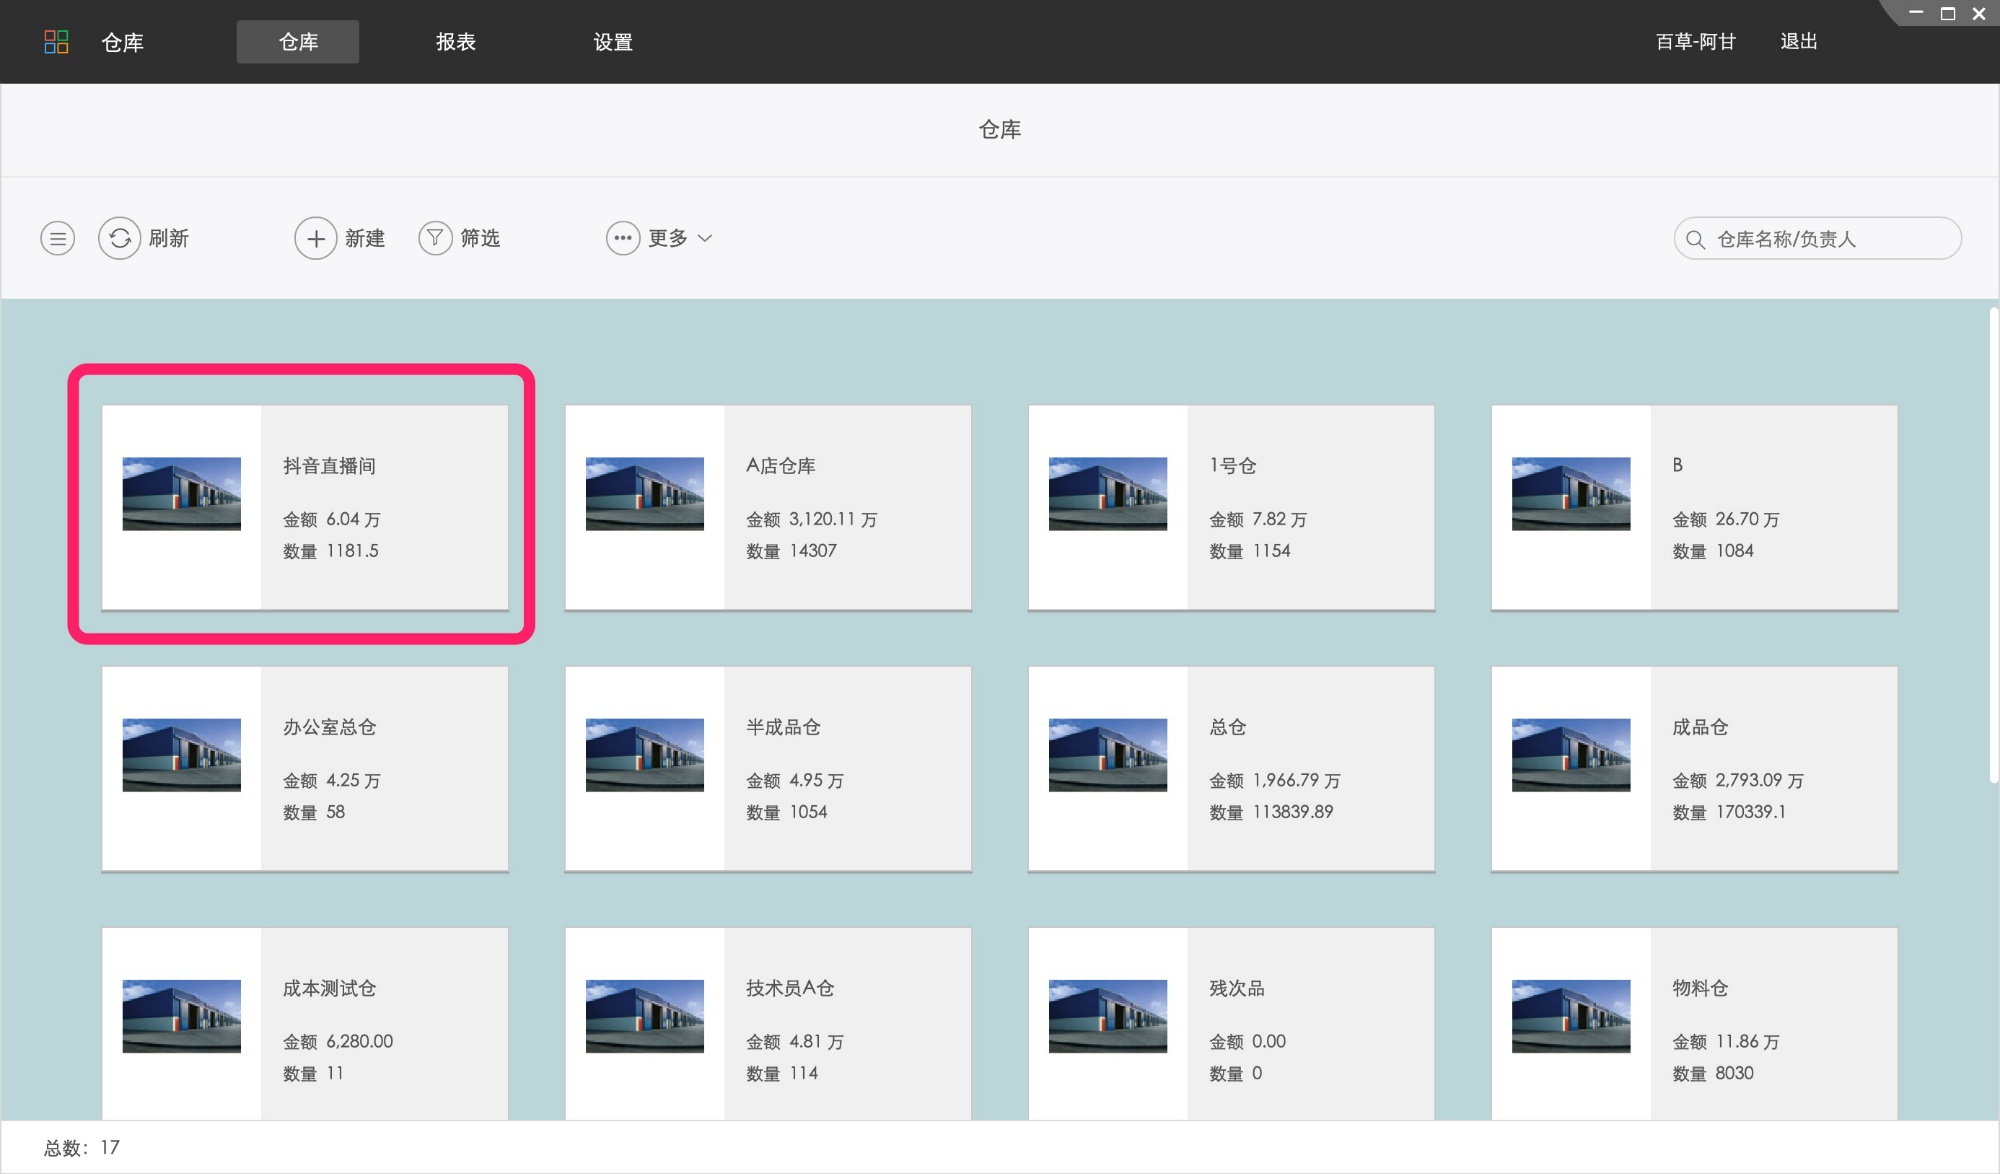Select the highlighted 仓库 tab
The image size is (2000, 1174).
(298, 42)
